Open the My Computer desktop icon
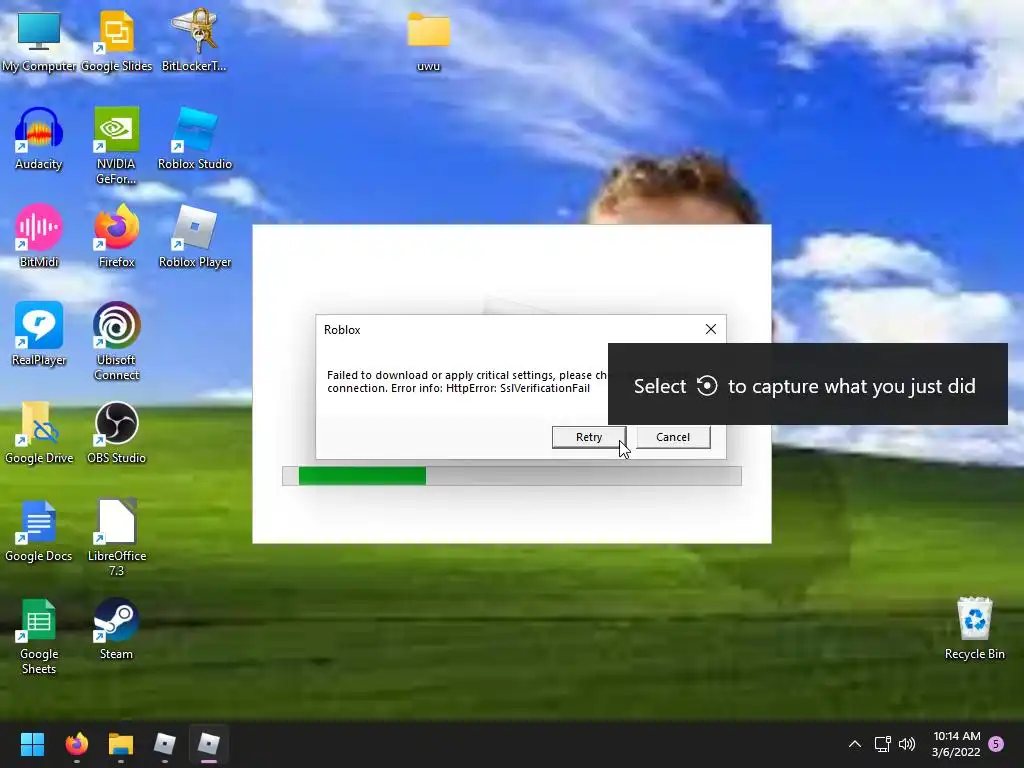 click(x=39, y=40)
